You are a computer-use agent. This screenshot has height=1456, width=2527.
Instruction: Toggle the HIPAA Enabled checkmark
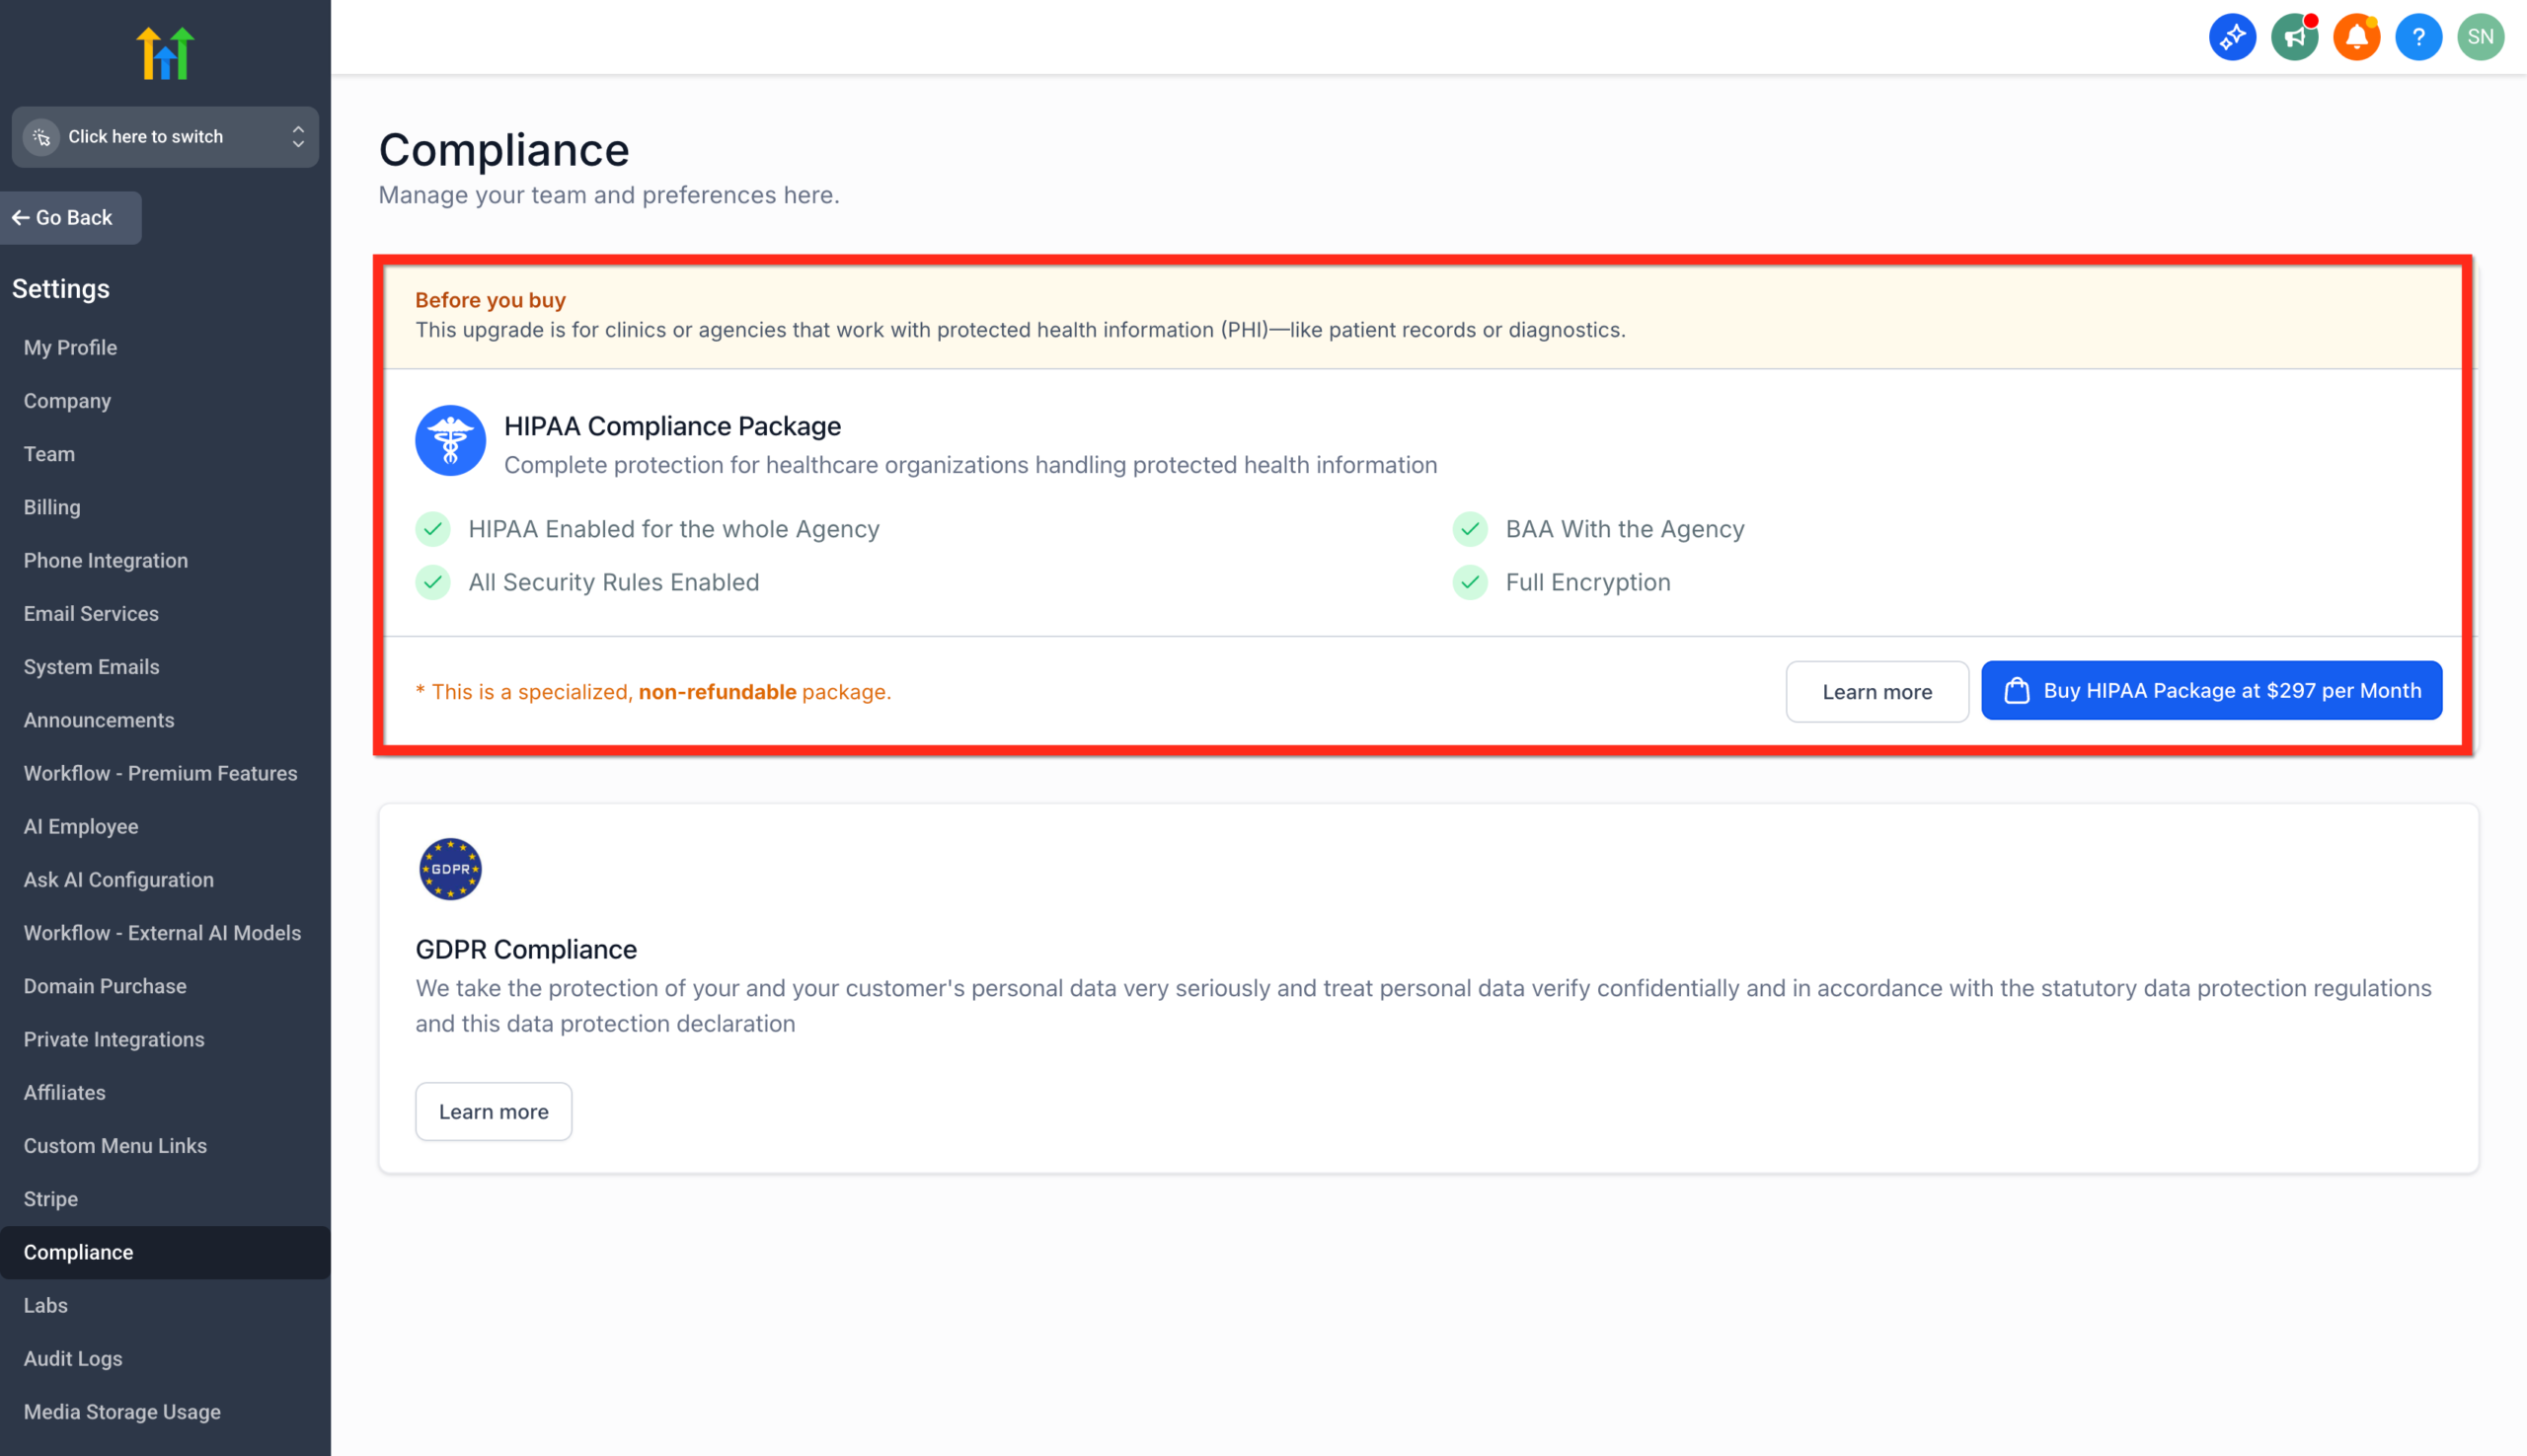point(433,529)
